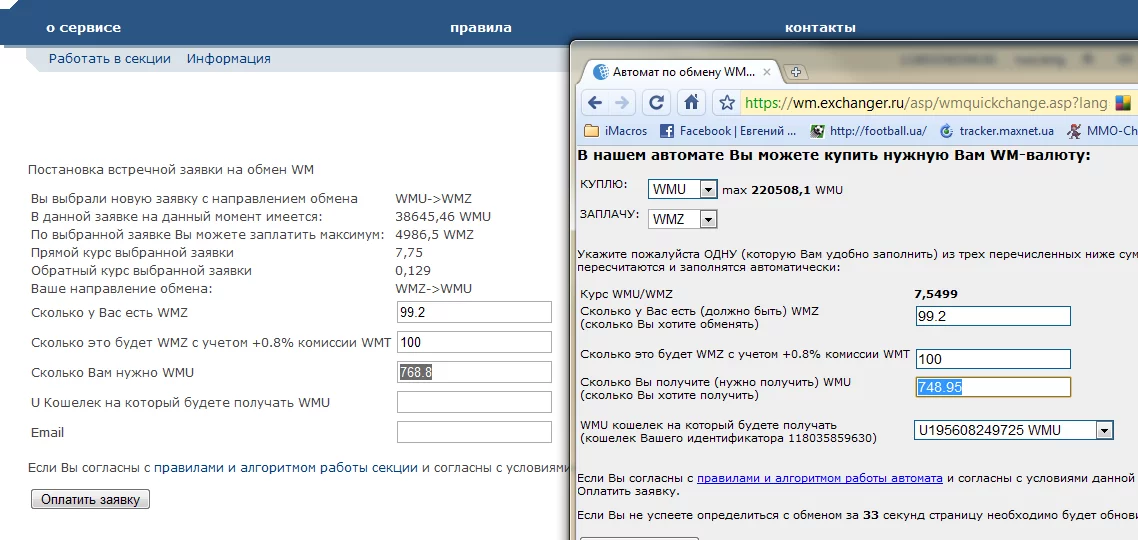
Task: Click the browser forward arrow
Action: 623,103
